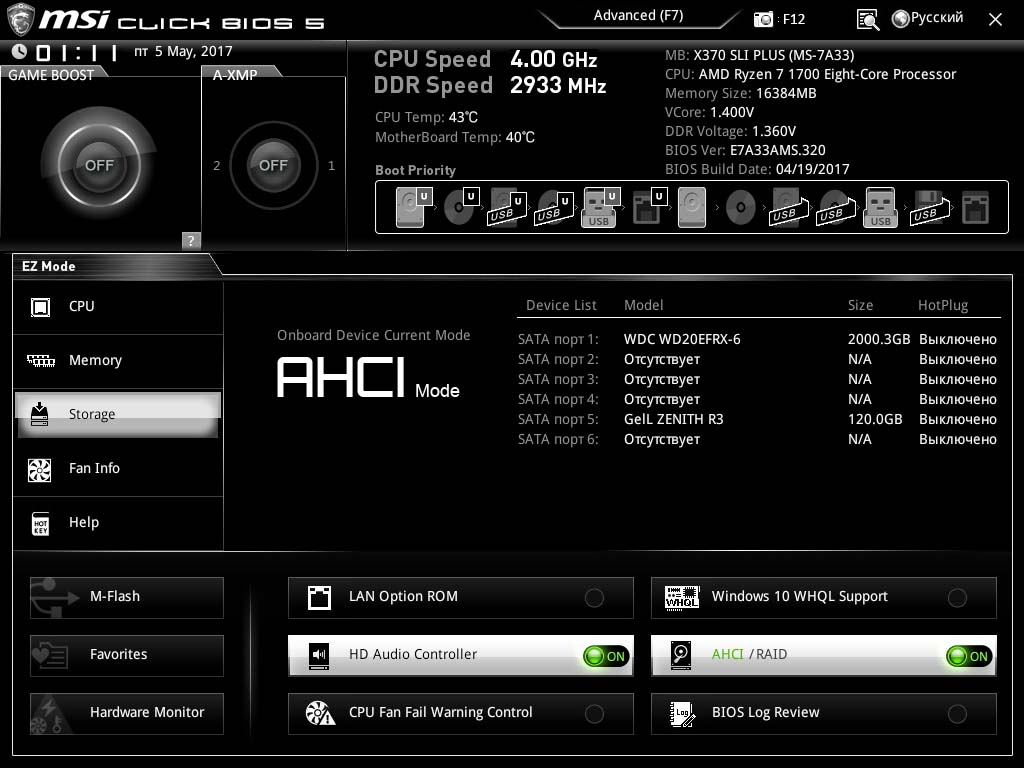Enable CPU Fan Fail Warning Control

pos(460,713)
